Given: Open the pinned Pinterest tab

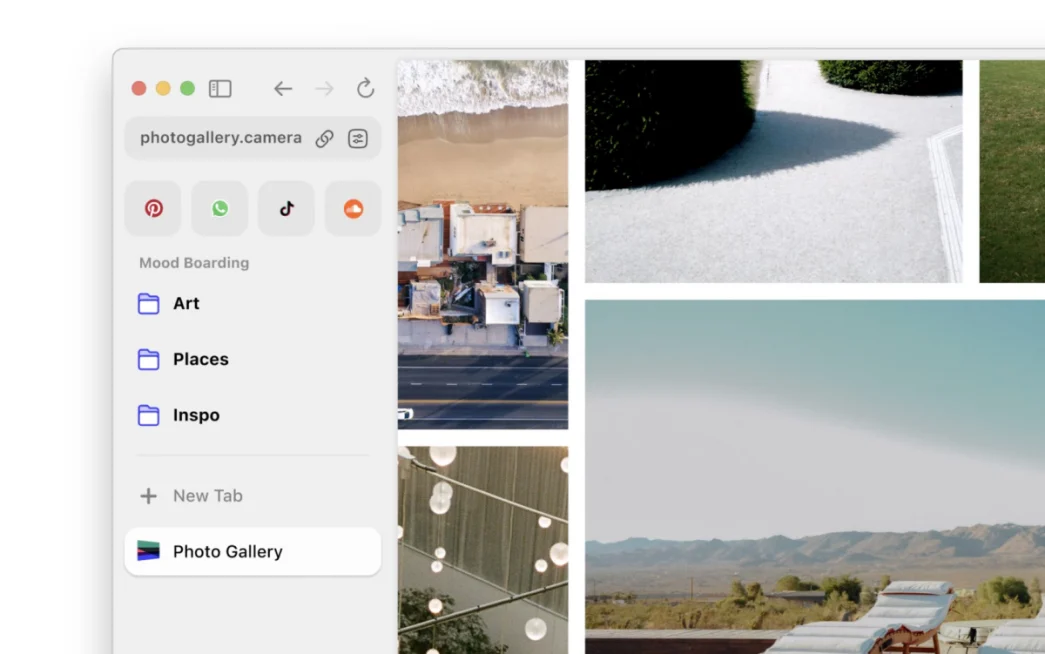Looking at the screenshot, I should (x=153, y=208).
